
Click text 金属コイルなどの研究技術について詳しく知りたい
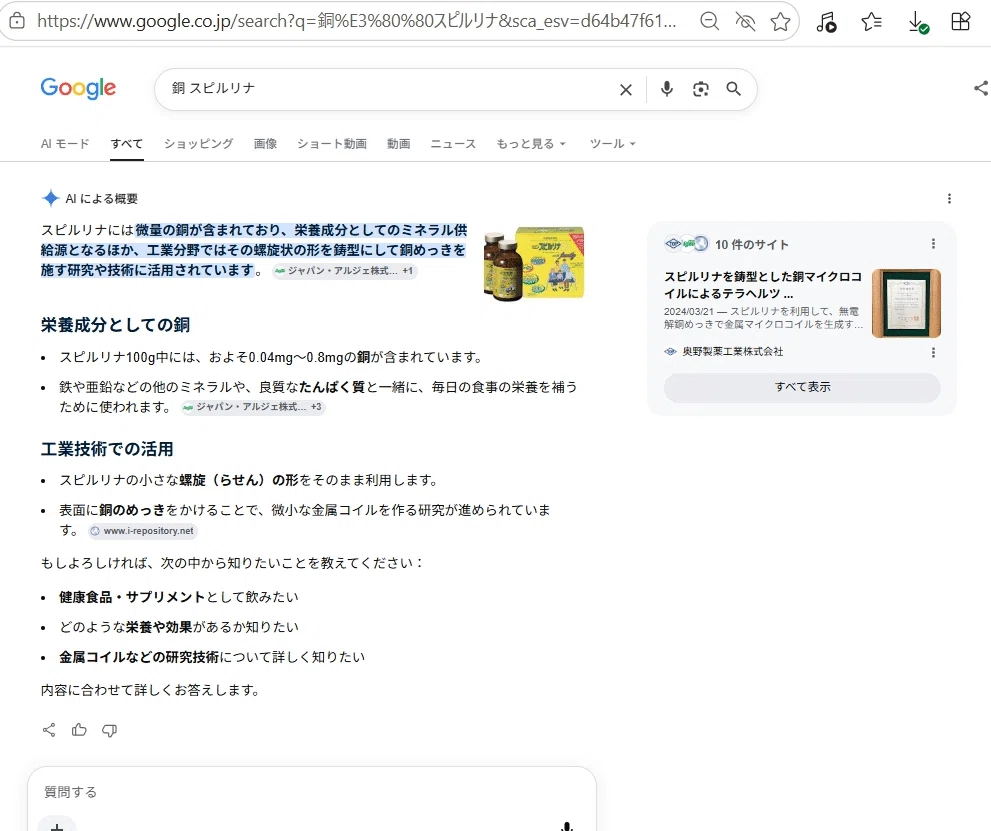212,657
